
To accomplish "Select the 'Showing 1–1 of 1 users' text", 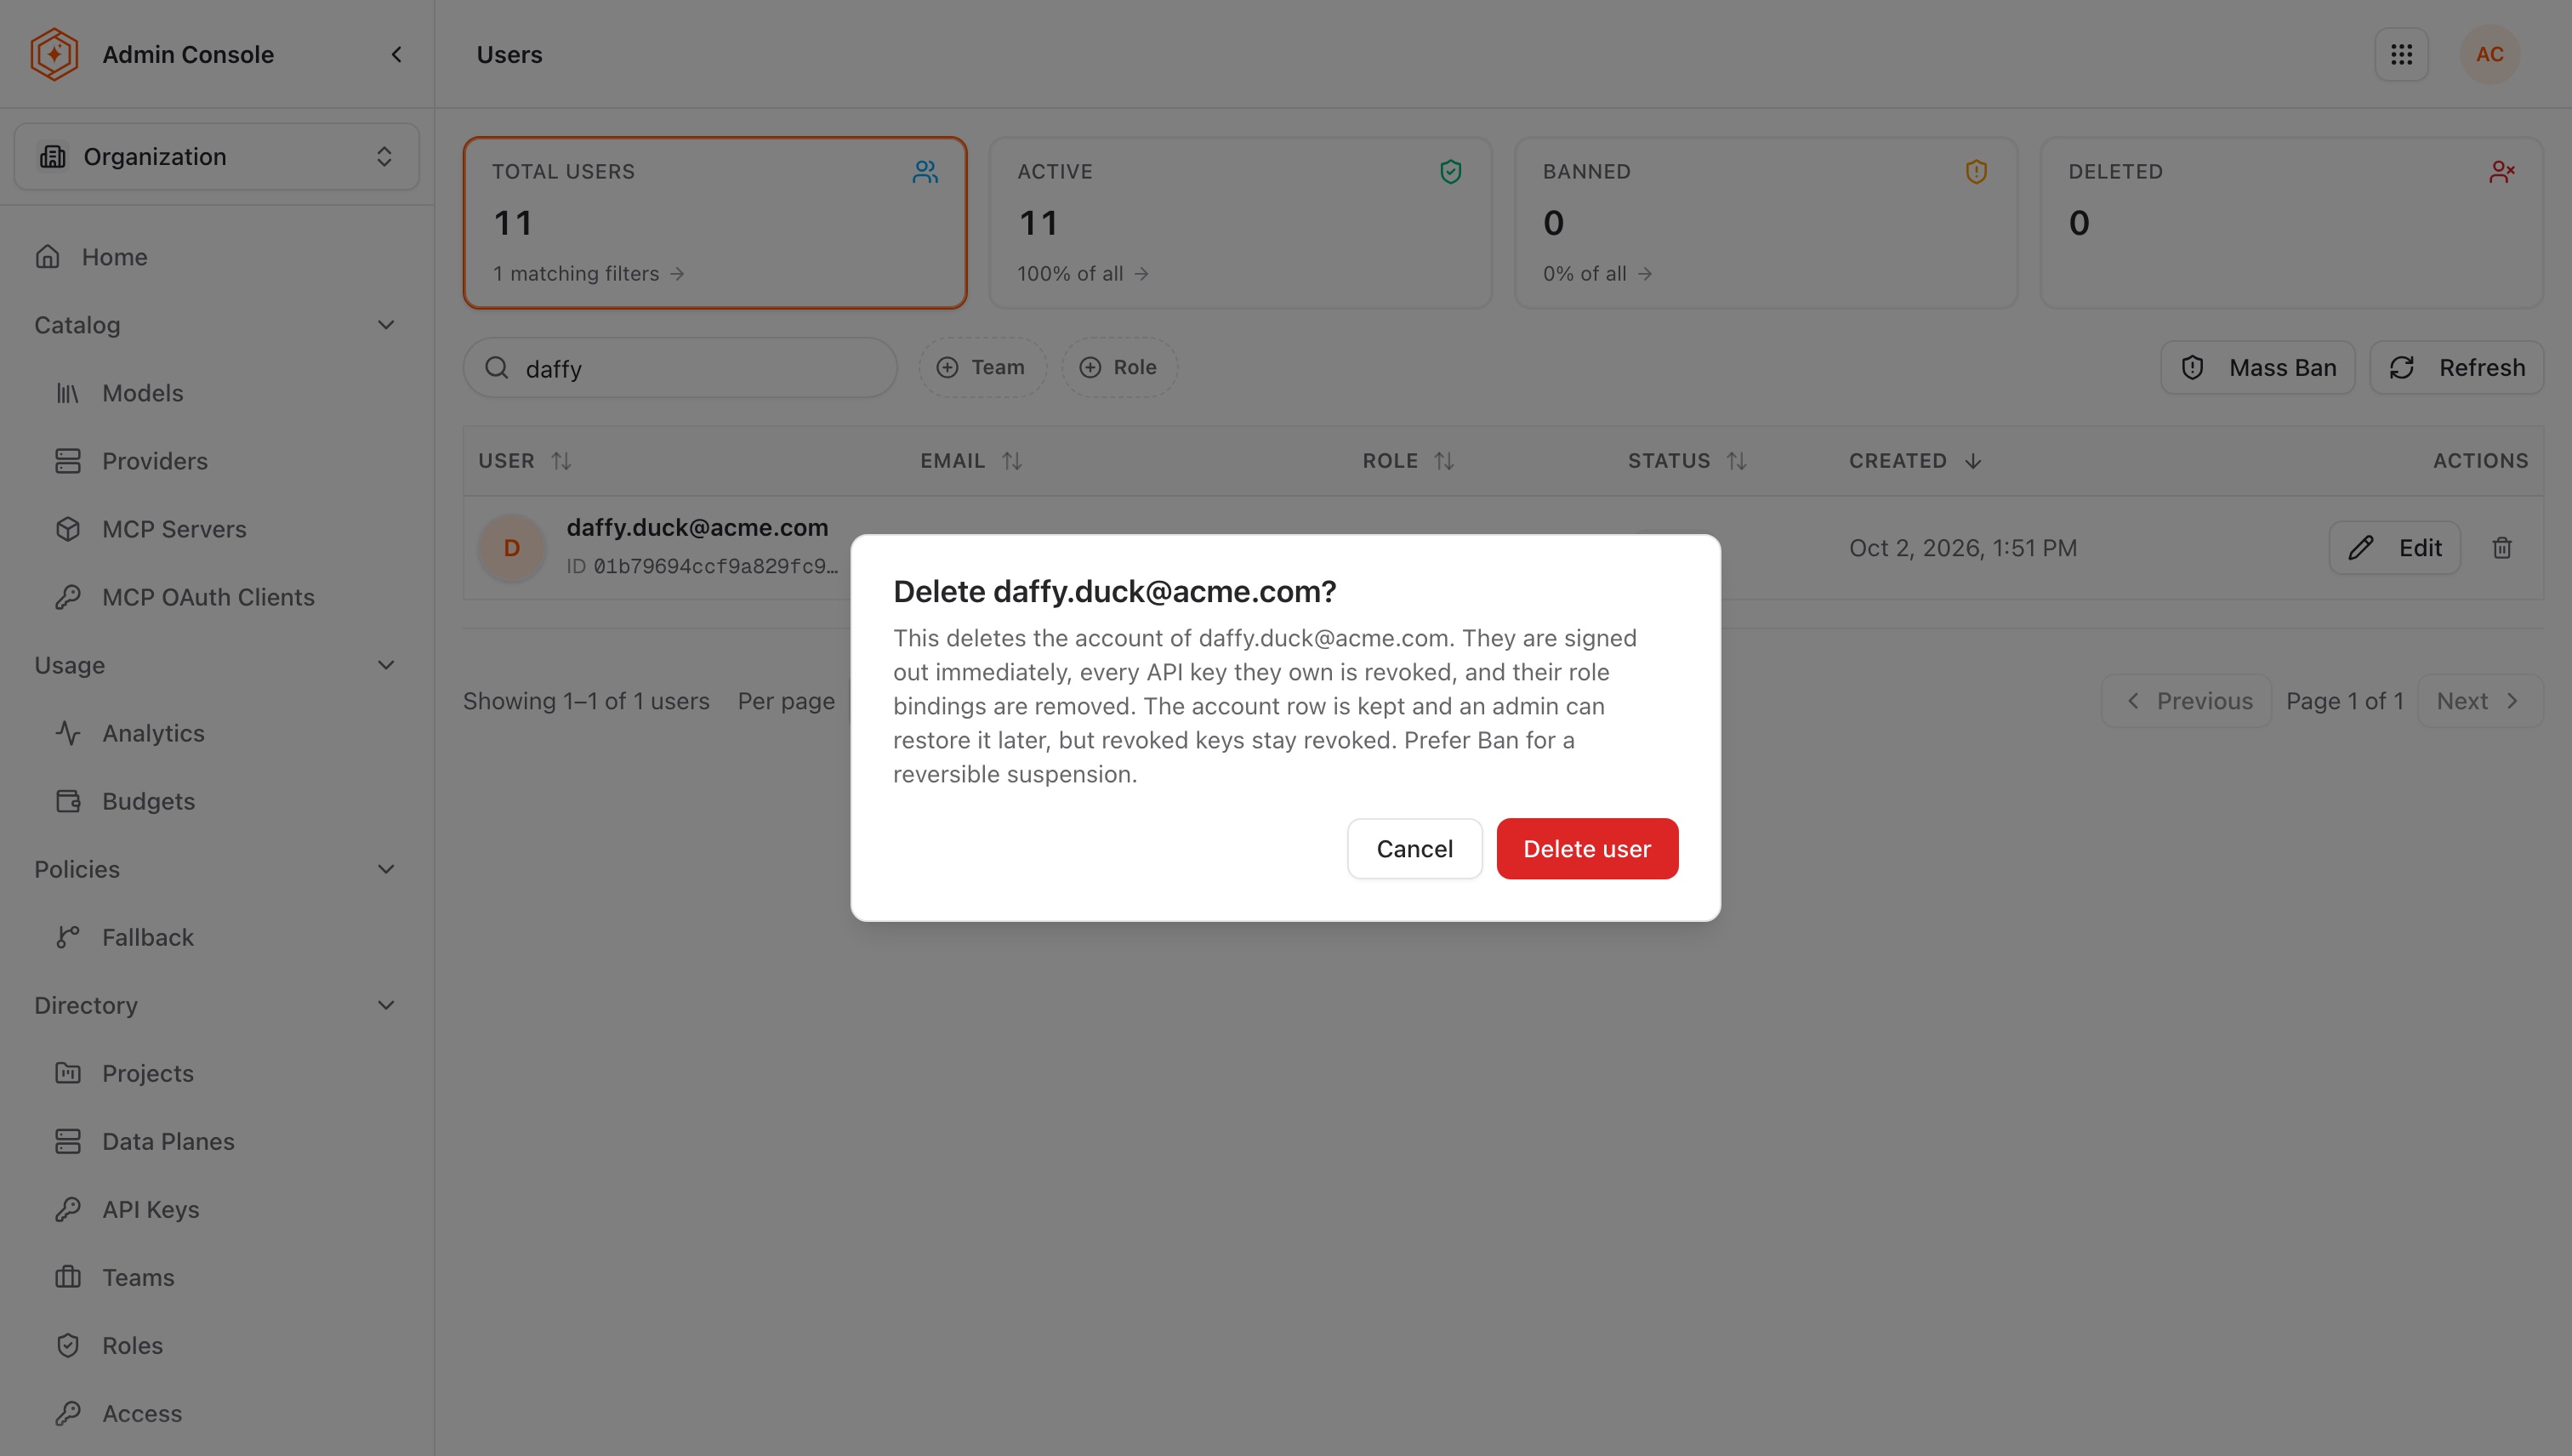I will point(586,701).
